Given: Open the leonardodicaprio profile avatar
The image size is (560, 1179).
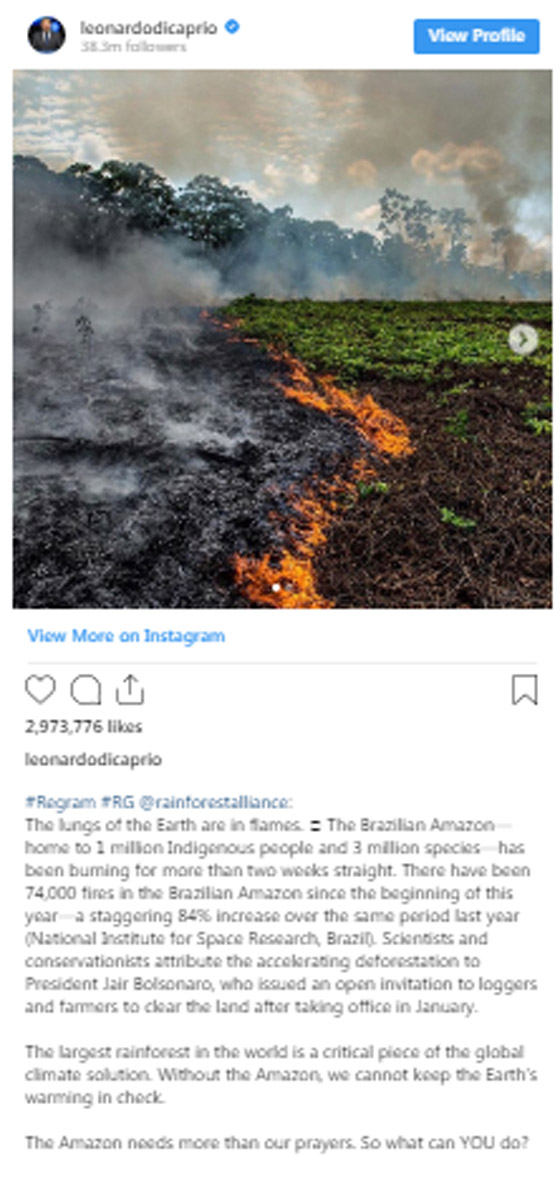Looking at the screenshot, I should pos(47,35).
